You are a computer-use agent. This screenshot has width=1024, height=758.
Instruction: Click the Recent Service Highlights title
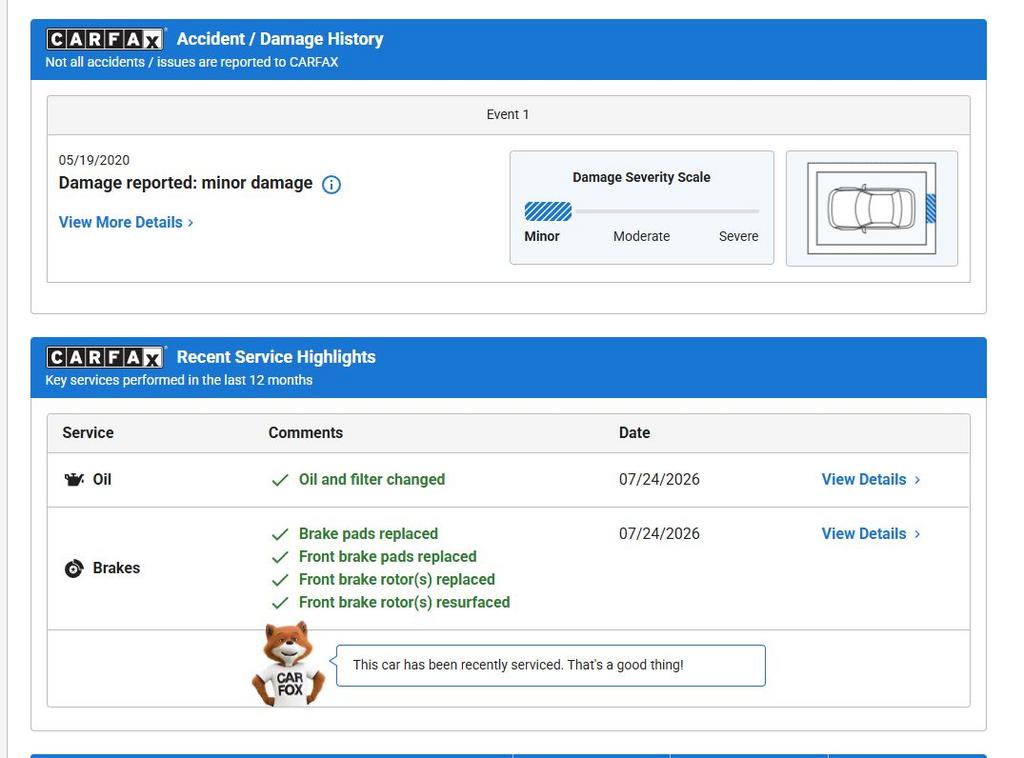coord(276,357)
